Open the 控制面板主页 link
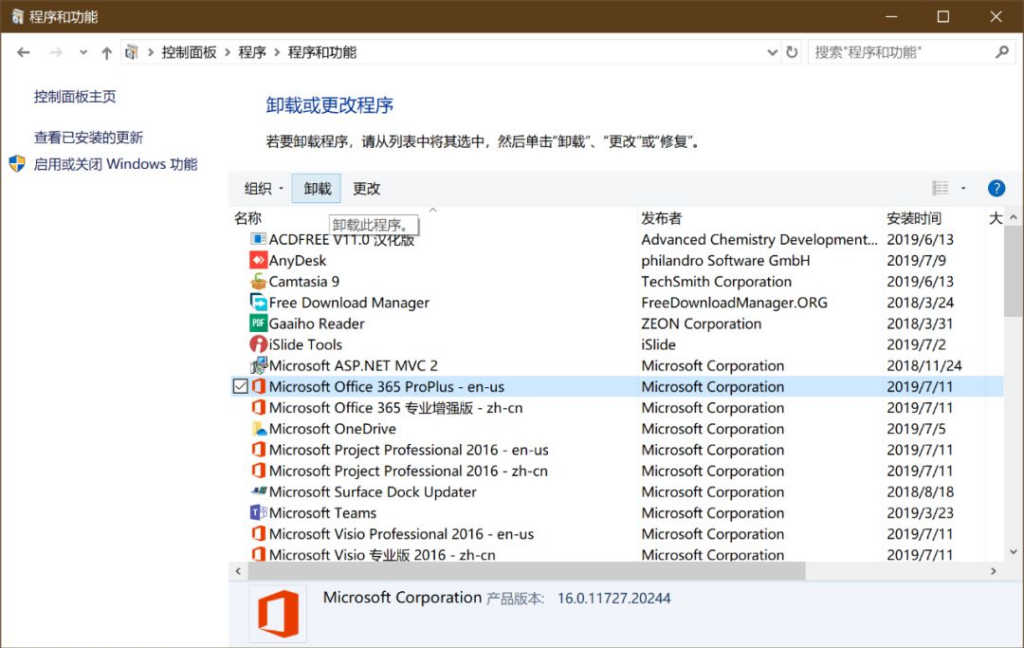The image size is (1024, 648). point(75,97)
